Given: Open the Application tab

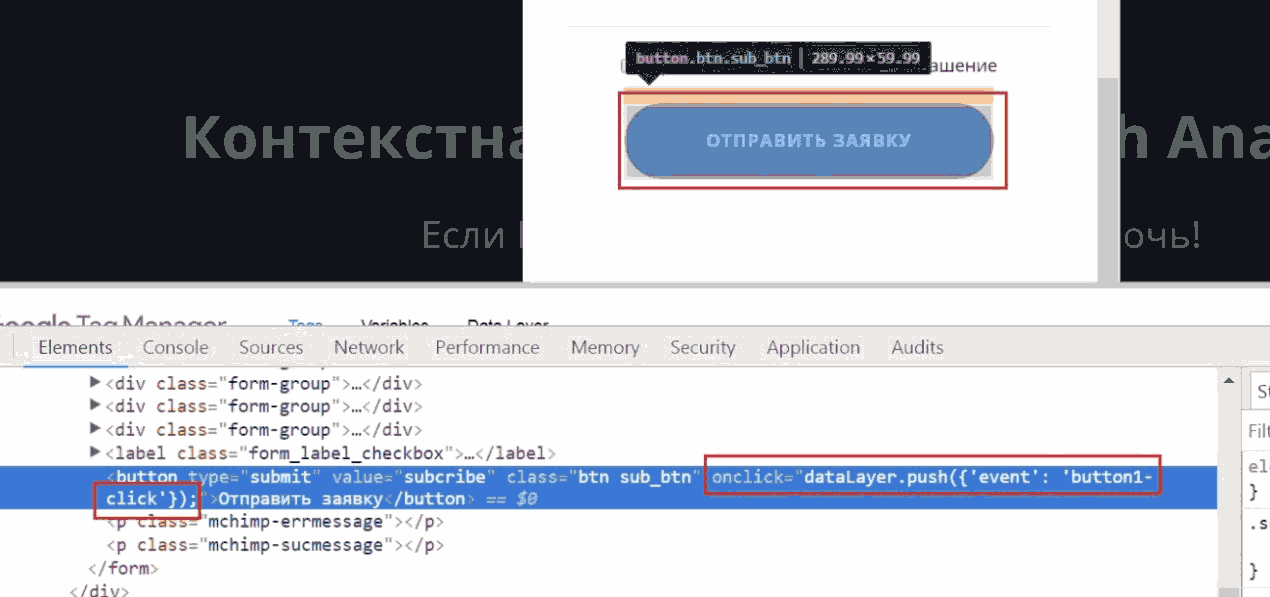Looking at the screenshot, I should coord(813,348).
